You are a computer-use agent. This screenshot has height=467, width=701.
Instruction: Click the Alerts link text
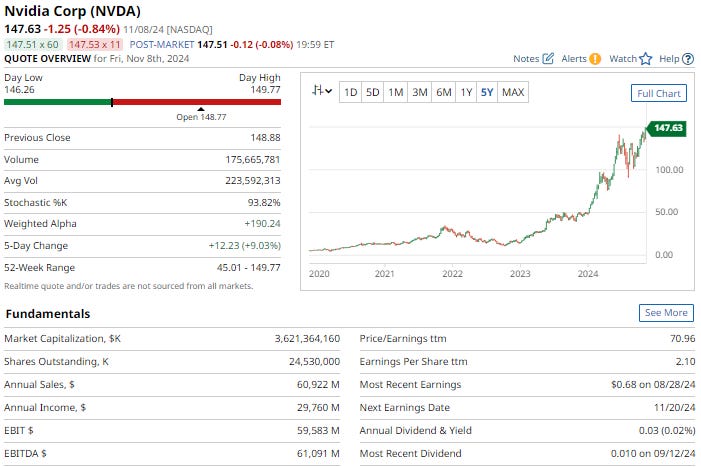pos(574,59)
